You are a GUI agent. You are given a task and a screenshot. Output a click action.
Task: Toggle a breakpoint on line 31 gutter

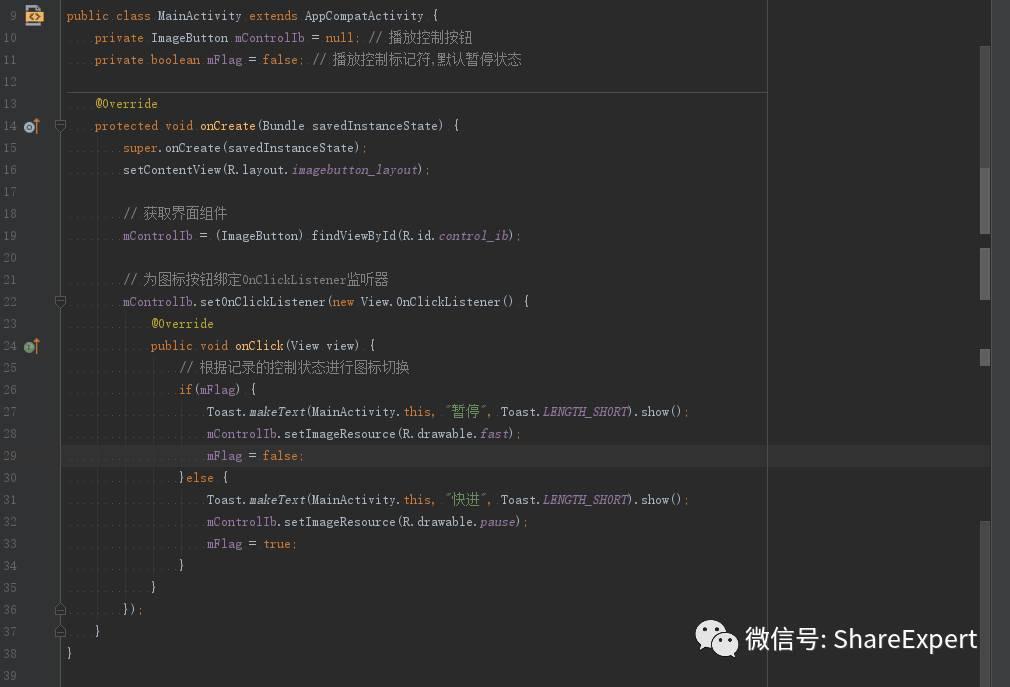44,499
